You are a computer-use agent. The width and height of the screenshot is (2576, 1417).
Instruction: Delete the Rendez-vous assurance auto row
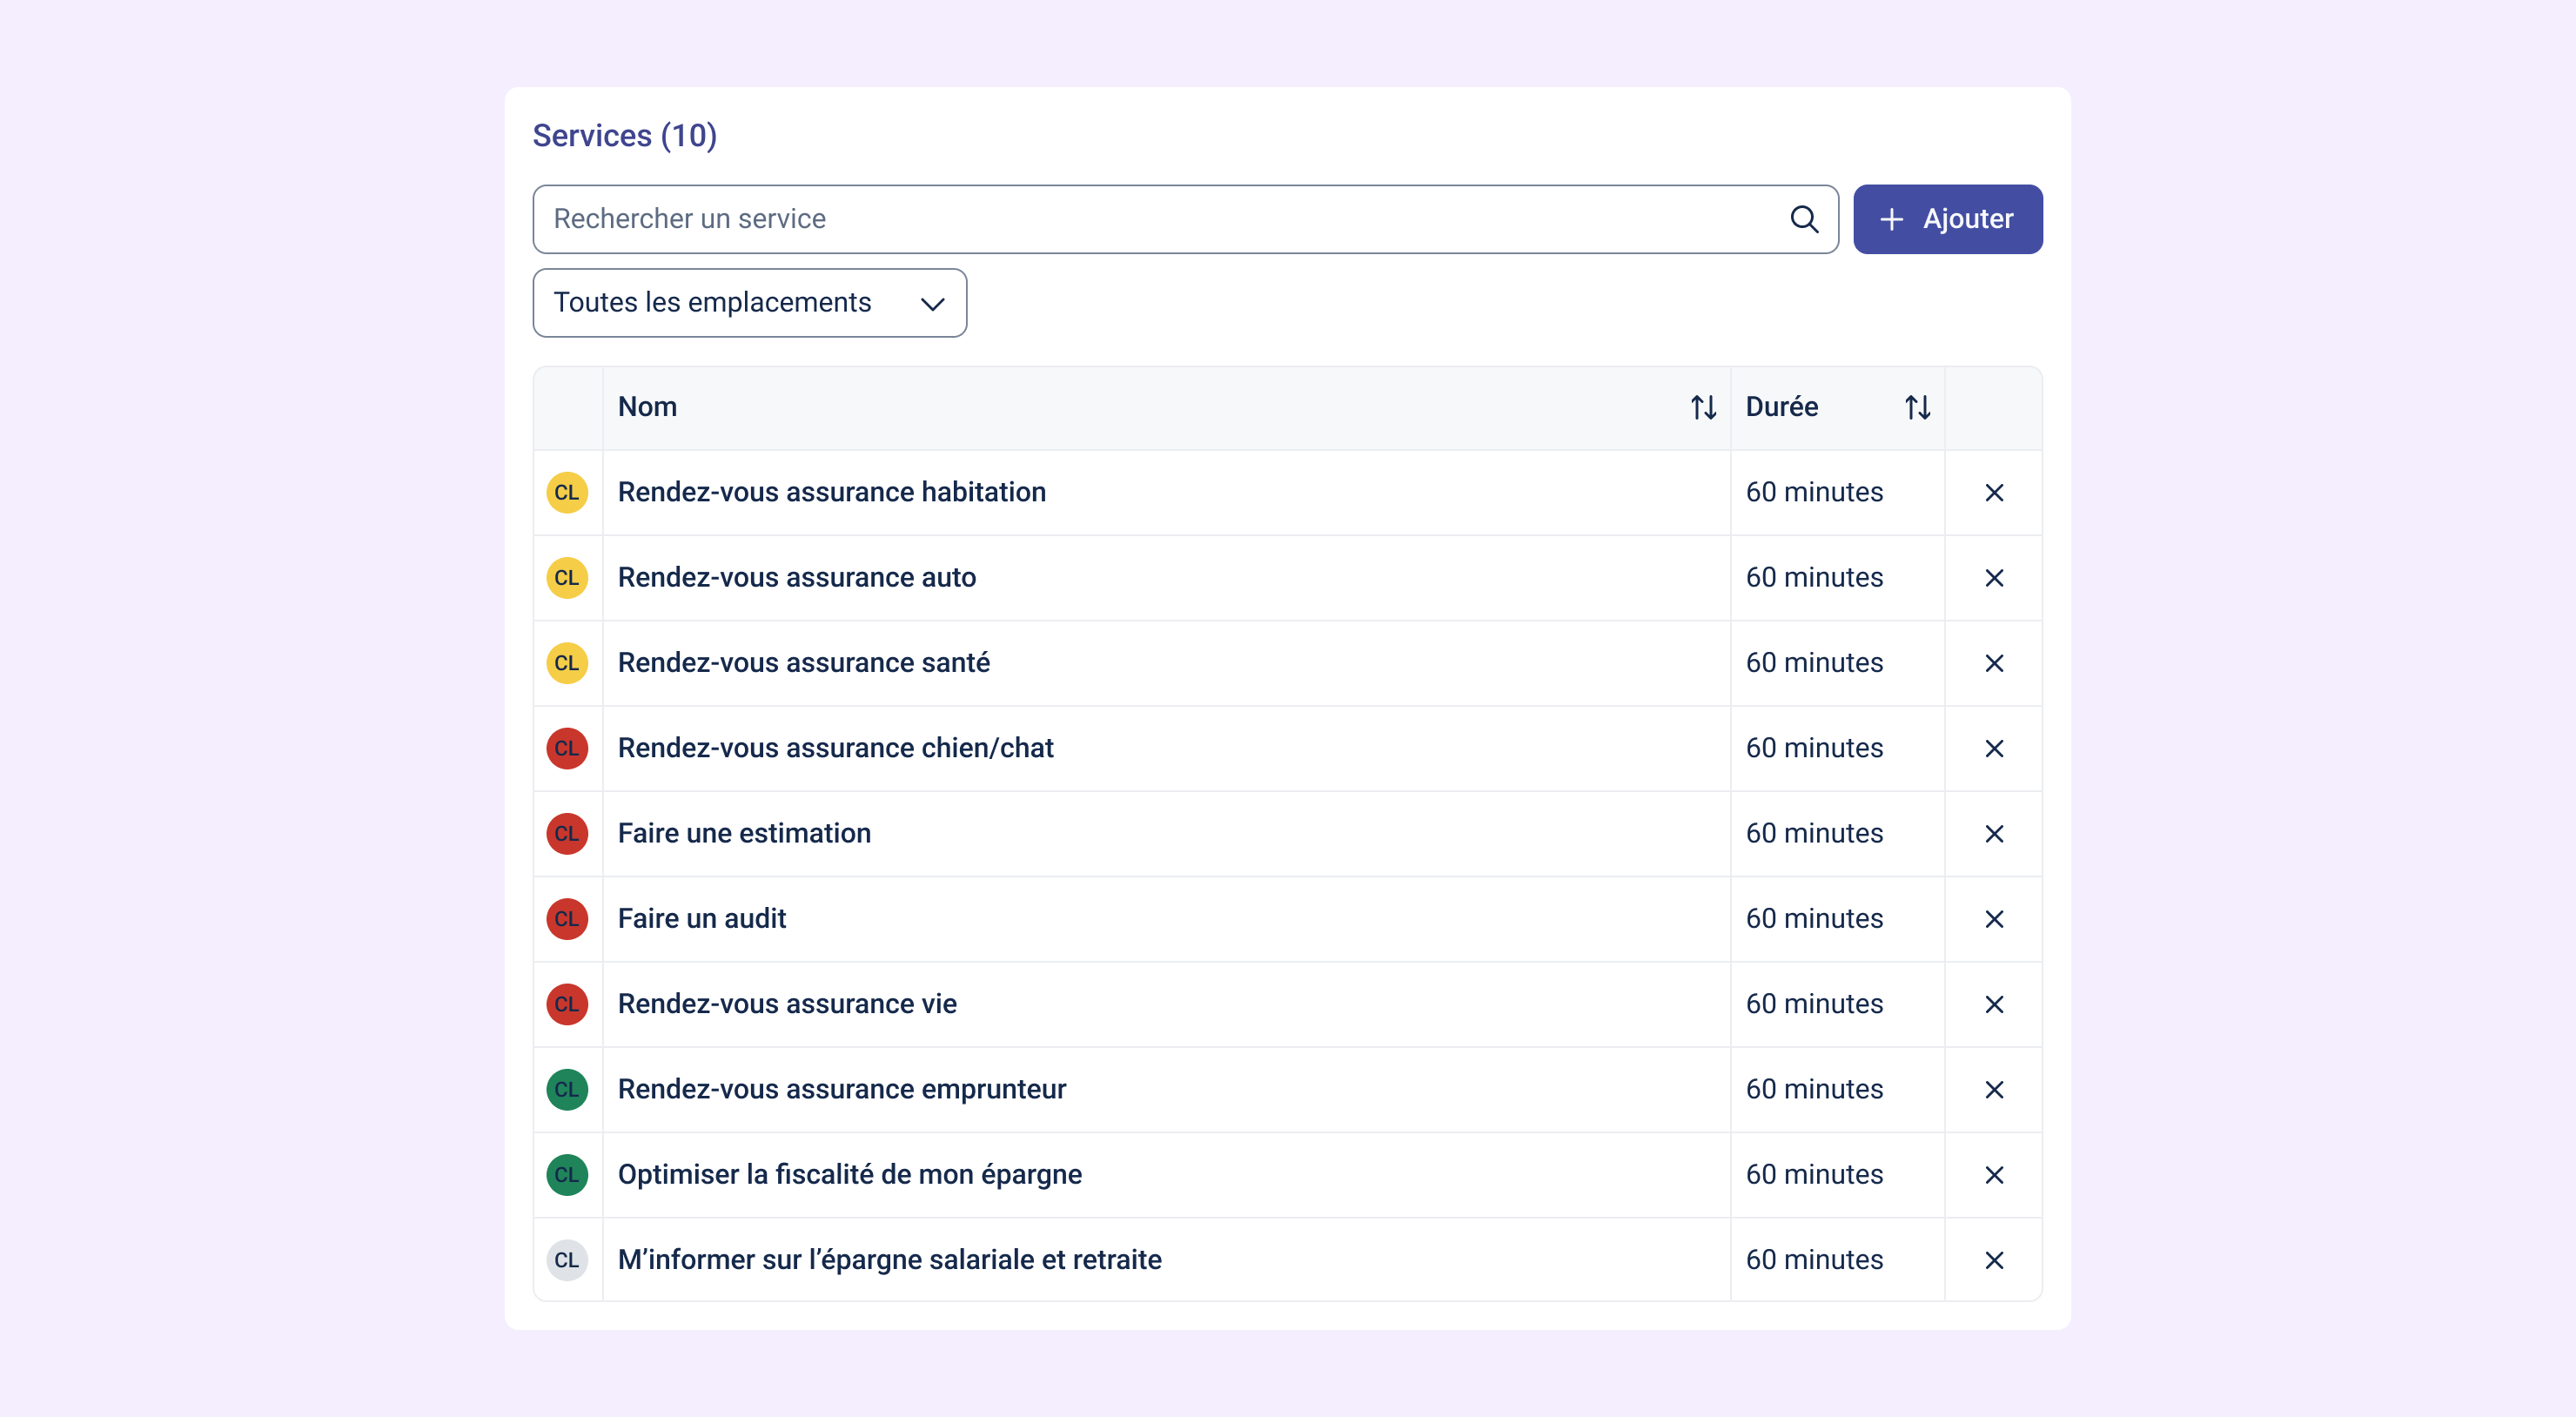pos(1993,578)
